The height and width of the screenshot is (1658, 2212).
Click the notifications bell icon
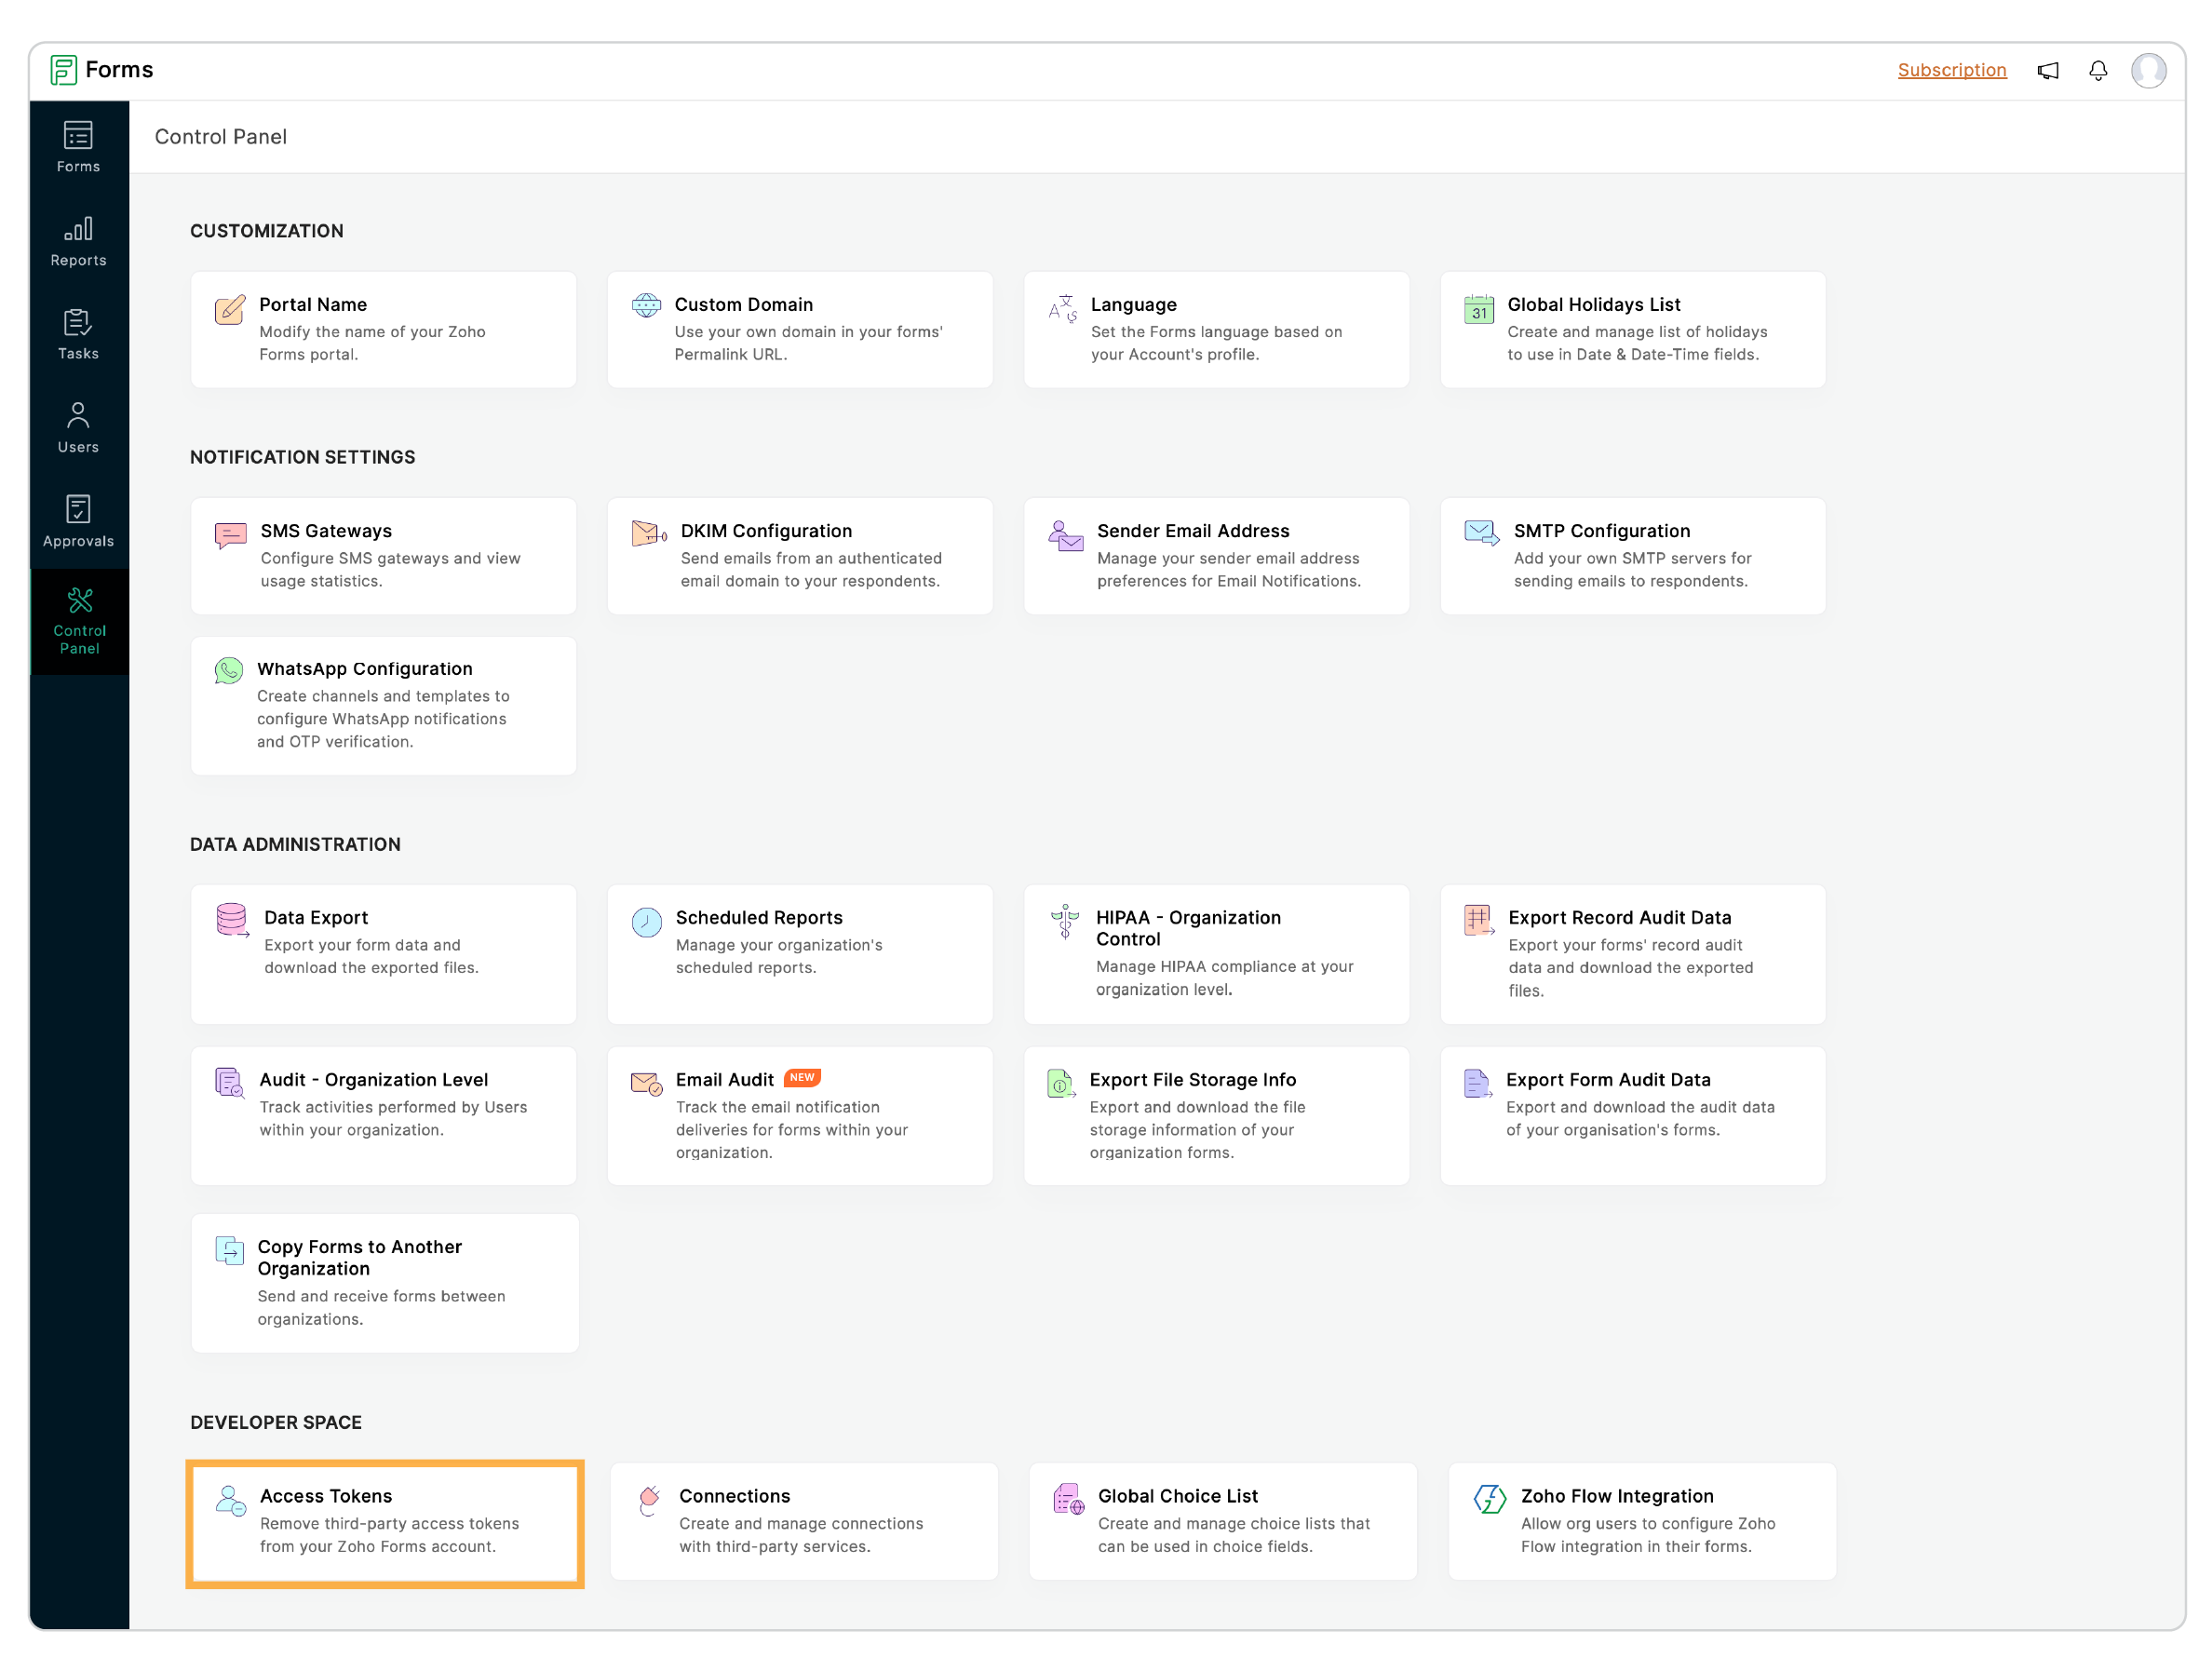tap(2097, 71)
